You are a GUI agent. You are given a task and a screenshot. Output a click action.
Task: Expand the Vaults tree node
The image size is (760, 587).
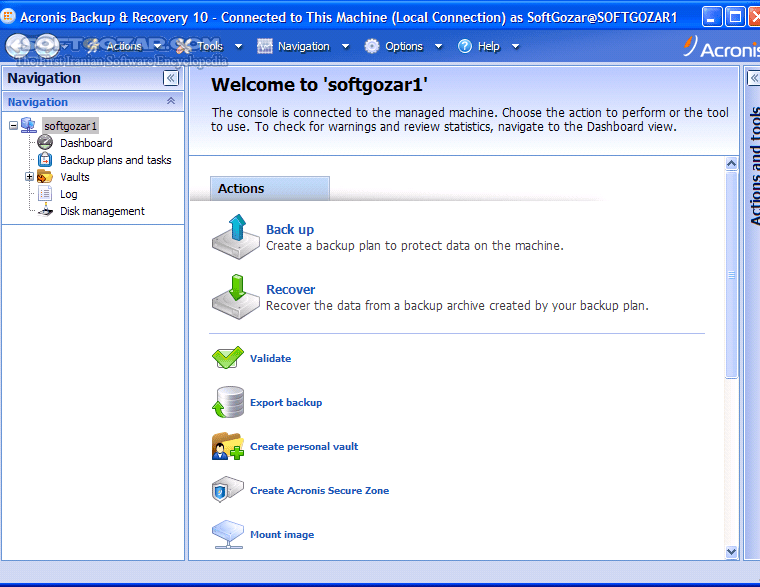click(29, 177)
